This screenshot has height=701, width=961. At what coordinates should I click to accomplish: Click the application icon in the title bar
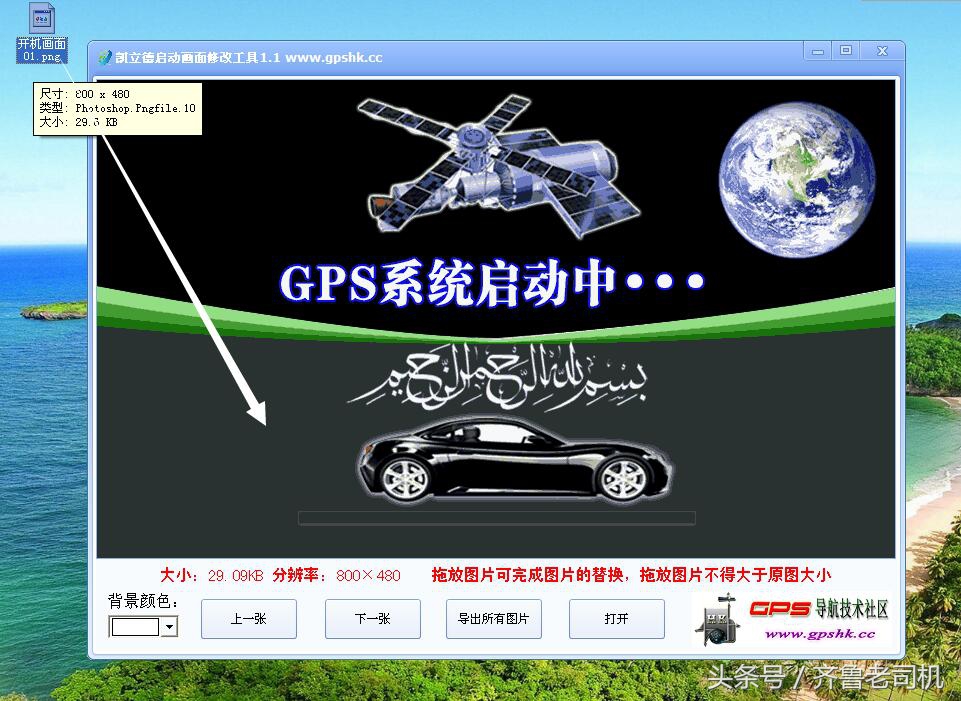point(103,56)
